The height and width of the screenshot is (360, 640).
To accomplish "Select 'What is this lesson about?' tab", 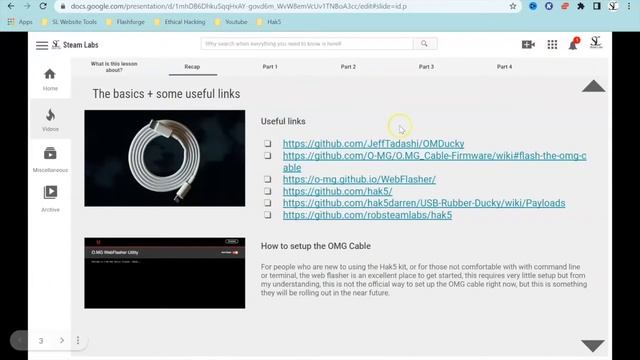I will tap(114, 67).
